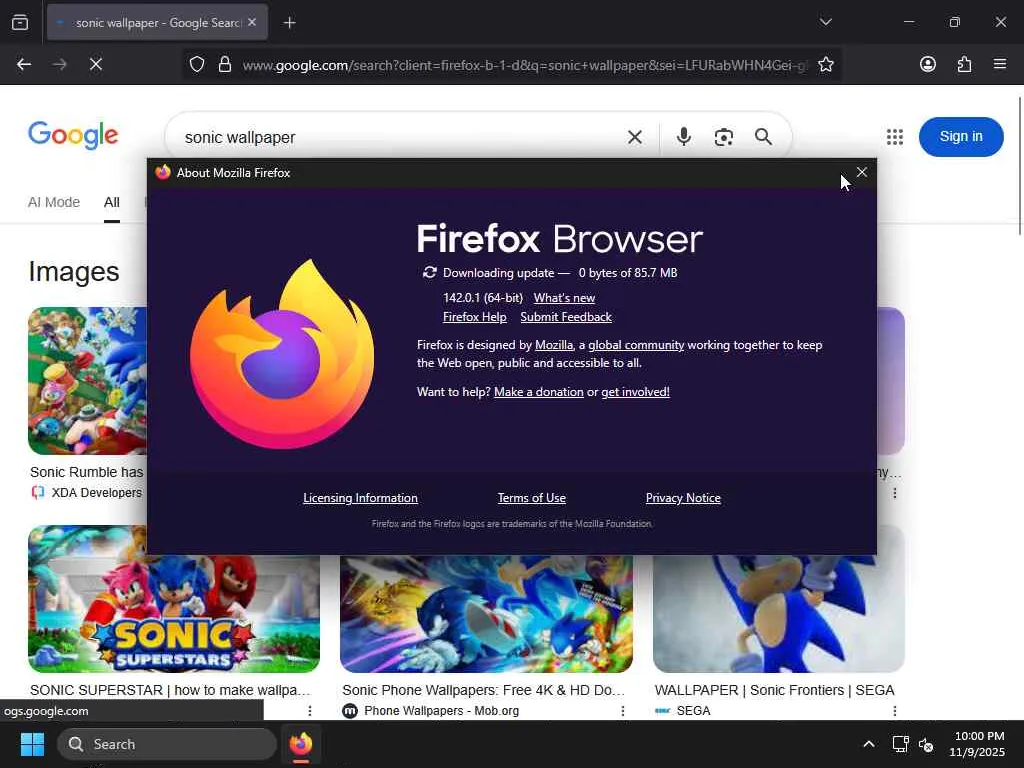Screen dimensions: 1024x768
Task: Click 'Sonic Phone Wallpapers: Free 4K' title
Action: (x=483, y=690)
